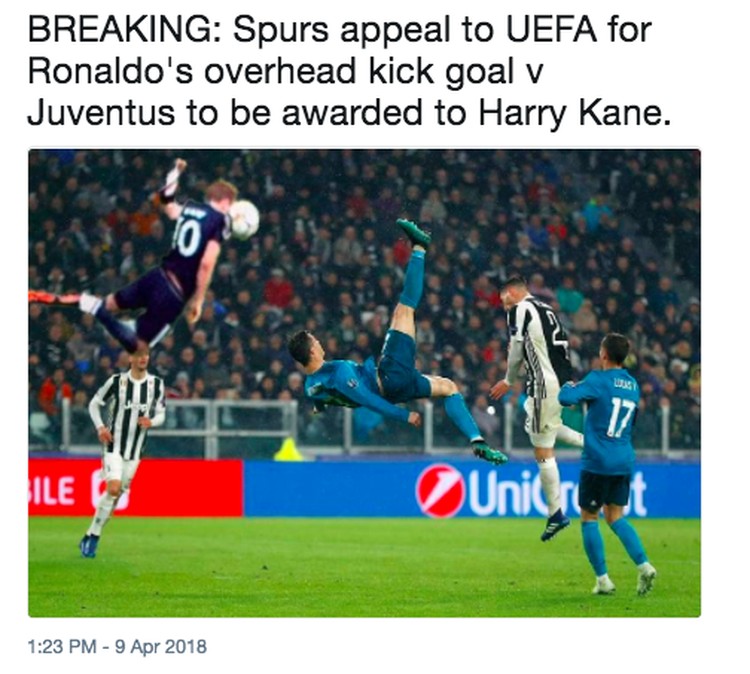Click the red circular UniCredit emblem
750x674 pixels.
440,490
